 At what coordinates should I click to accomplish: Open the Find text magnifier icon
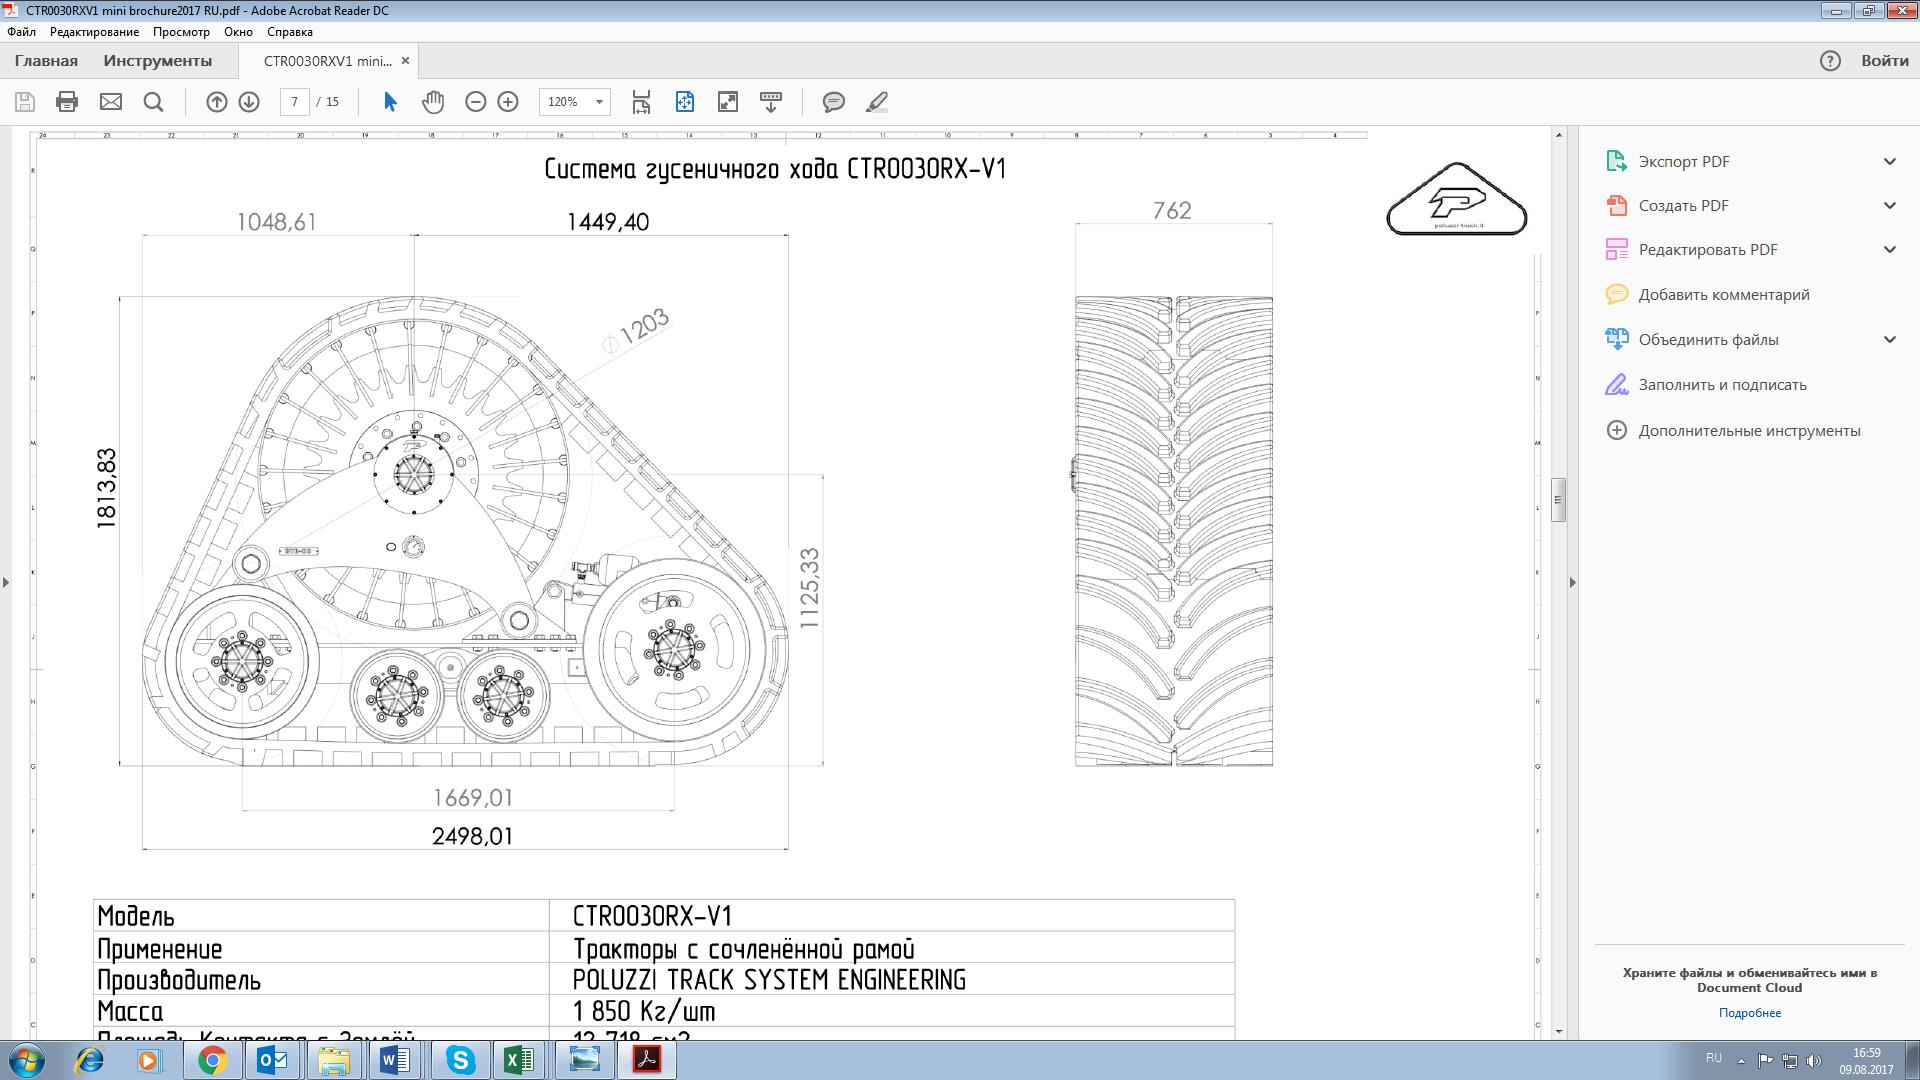tap(153, 102)
